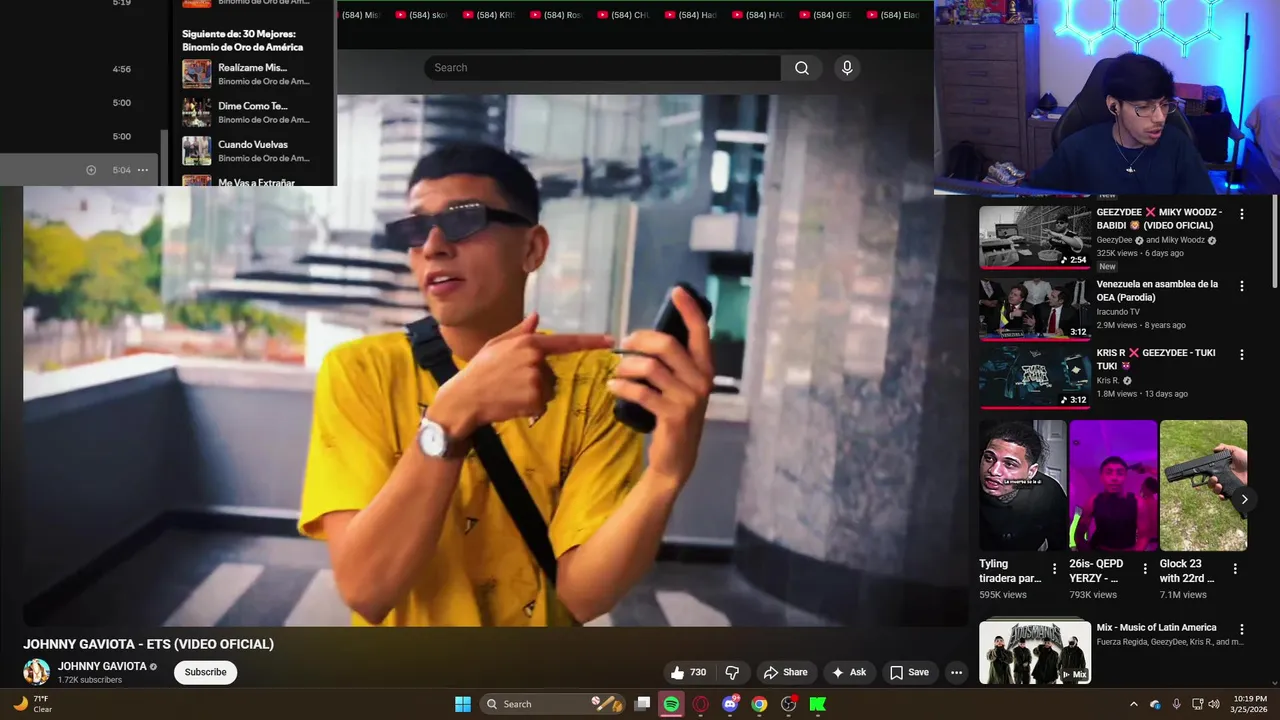Open volume control in system tray
This screenshot has width=1280, height=720.
coord(1214,704)
